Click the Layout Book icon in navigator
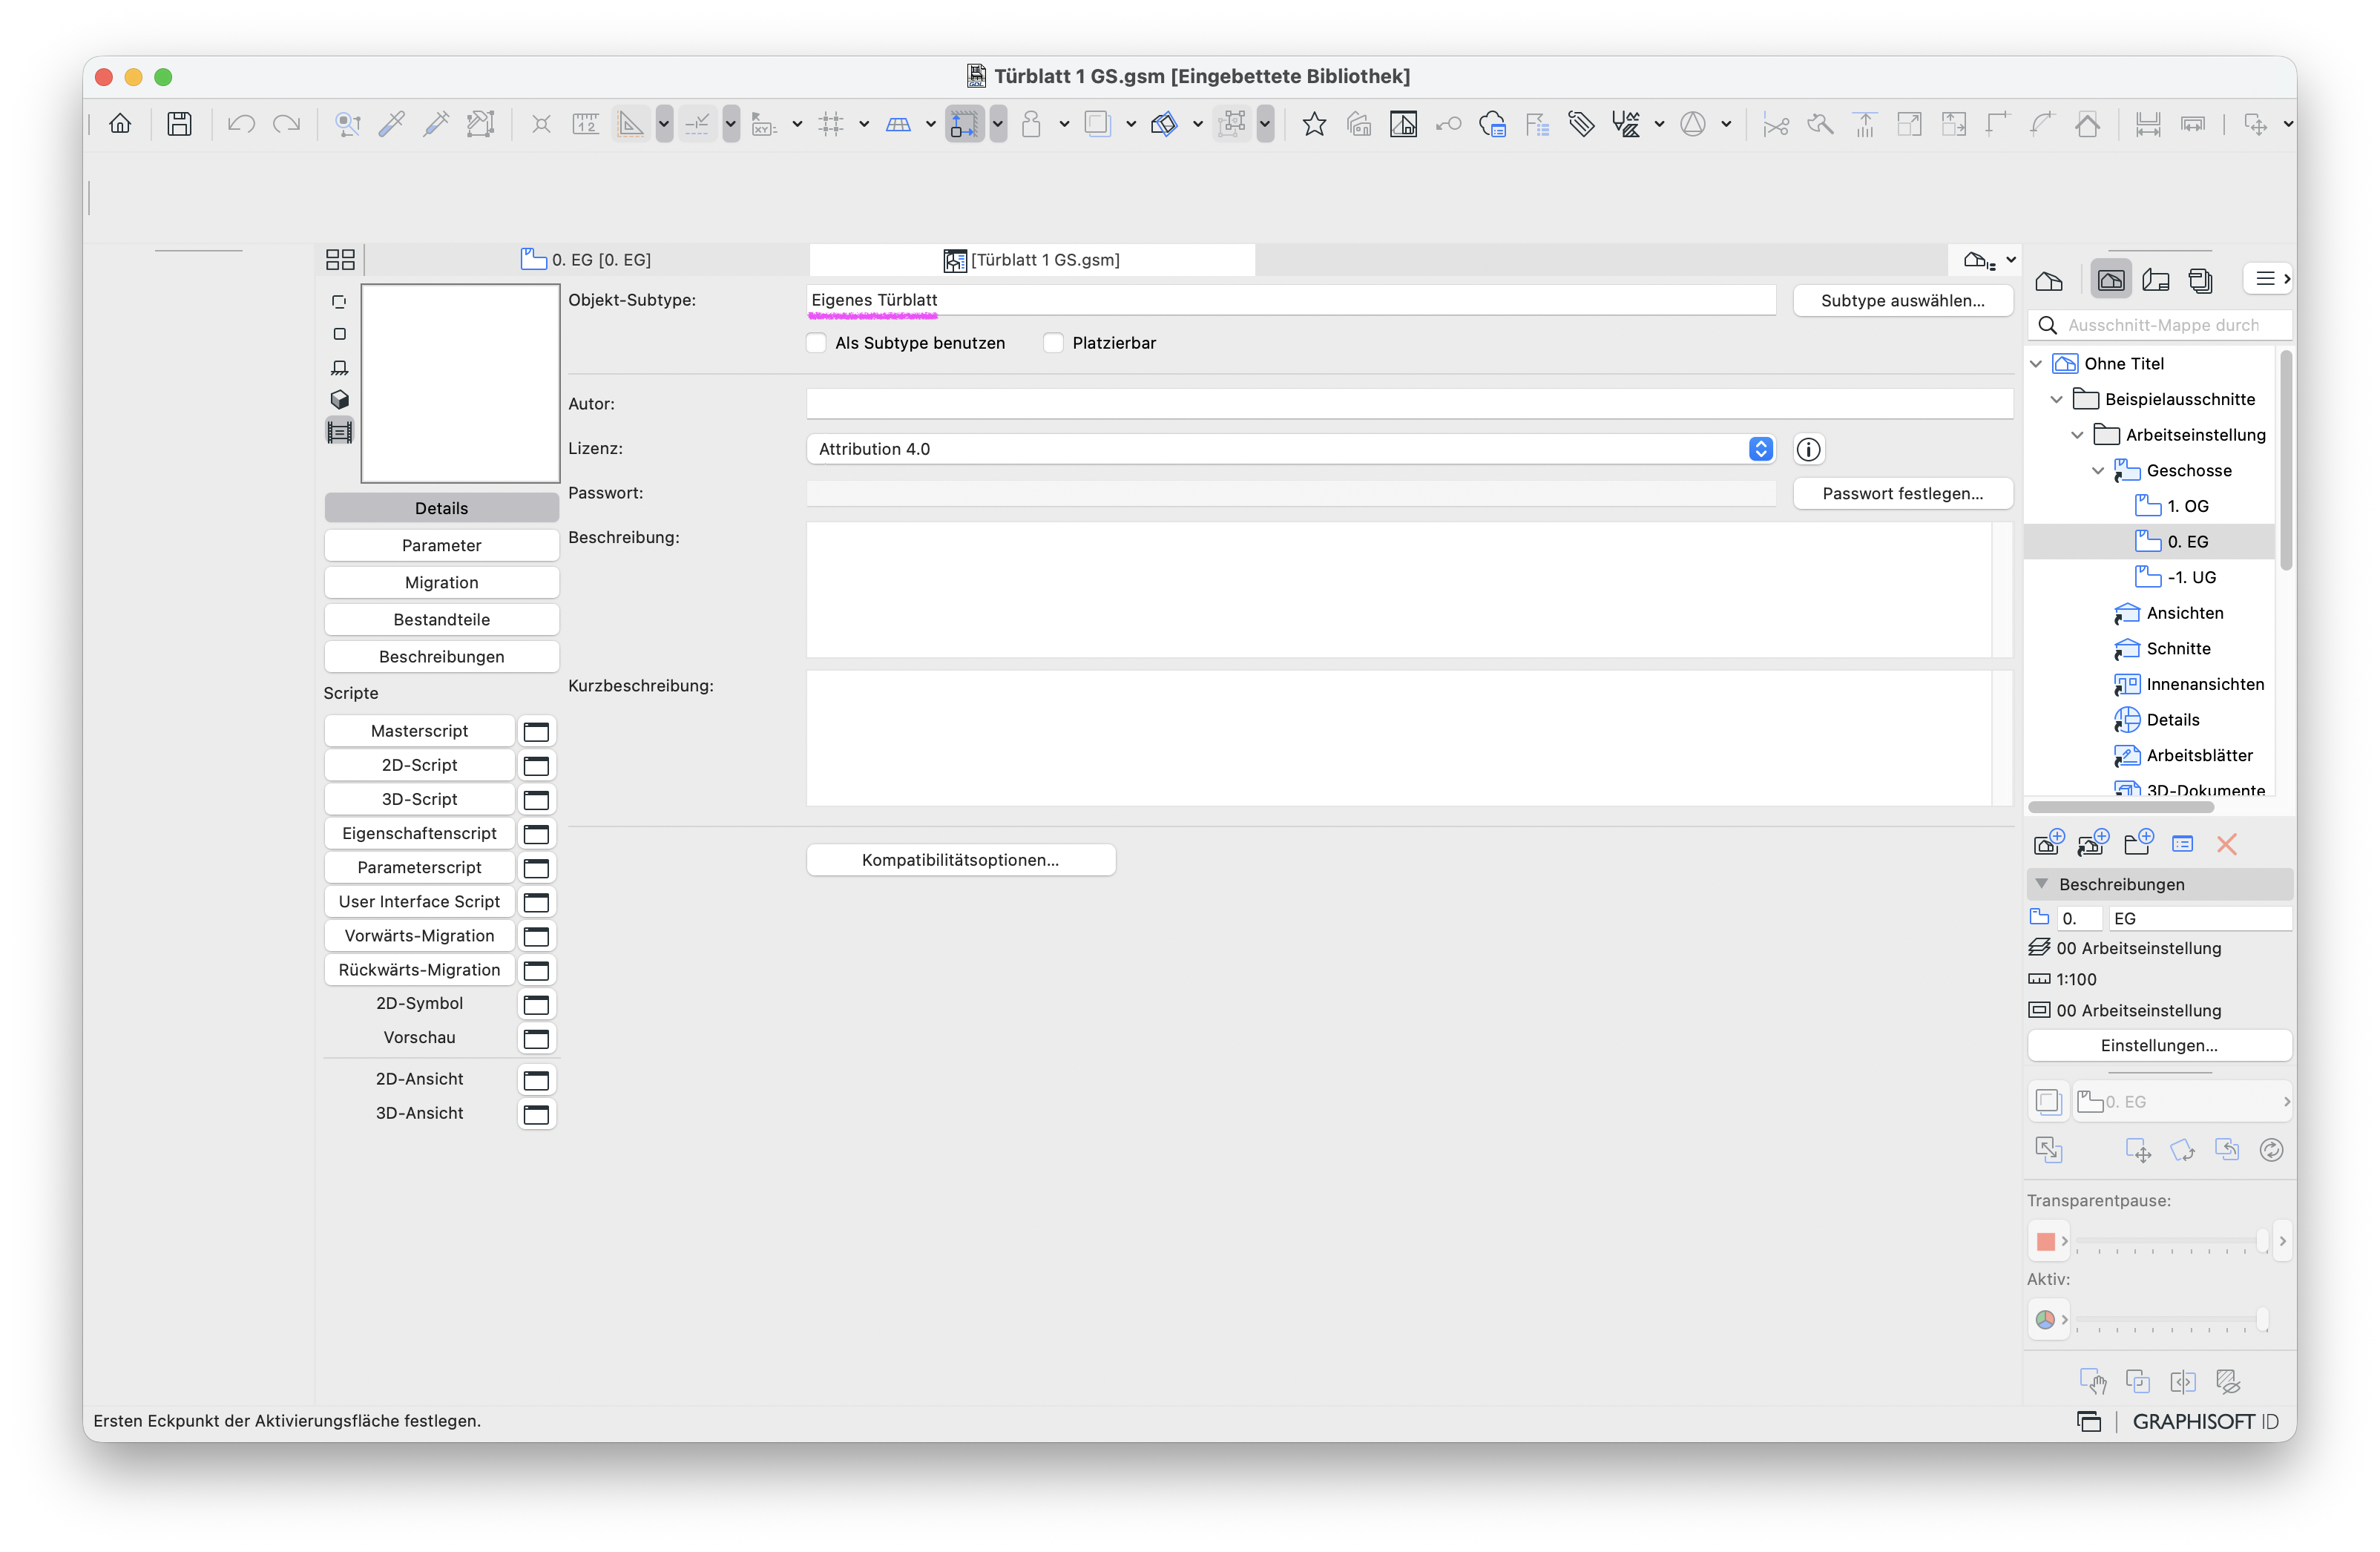Screen dimensions: 2380x1552 (2156, 280)
